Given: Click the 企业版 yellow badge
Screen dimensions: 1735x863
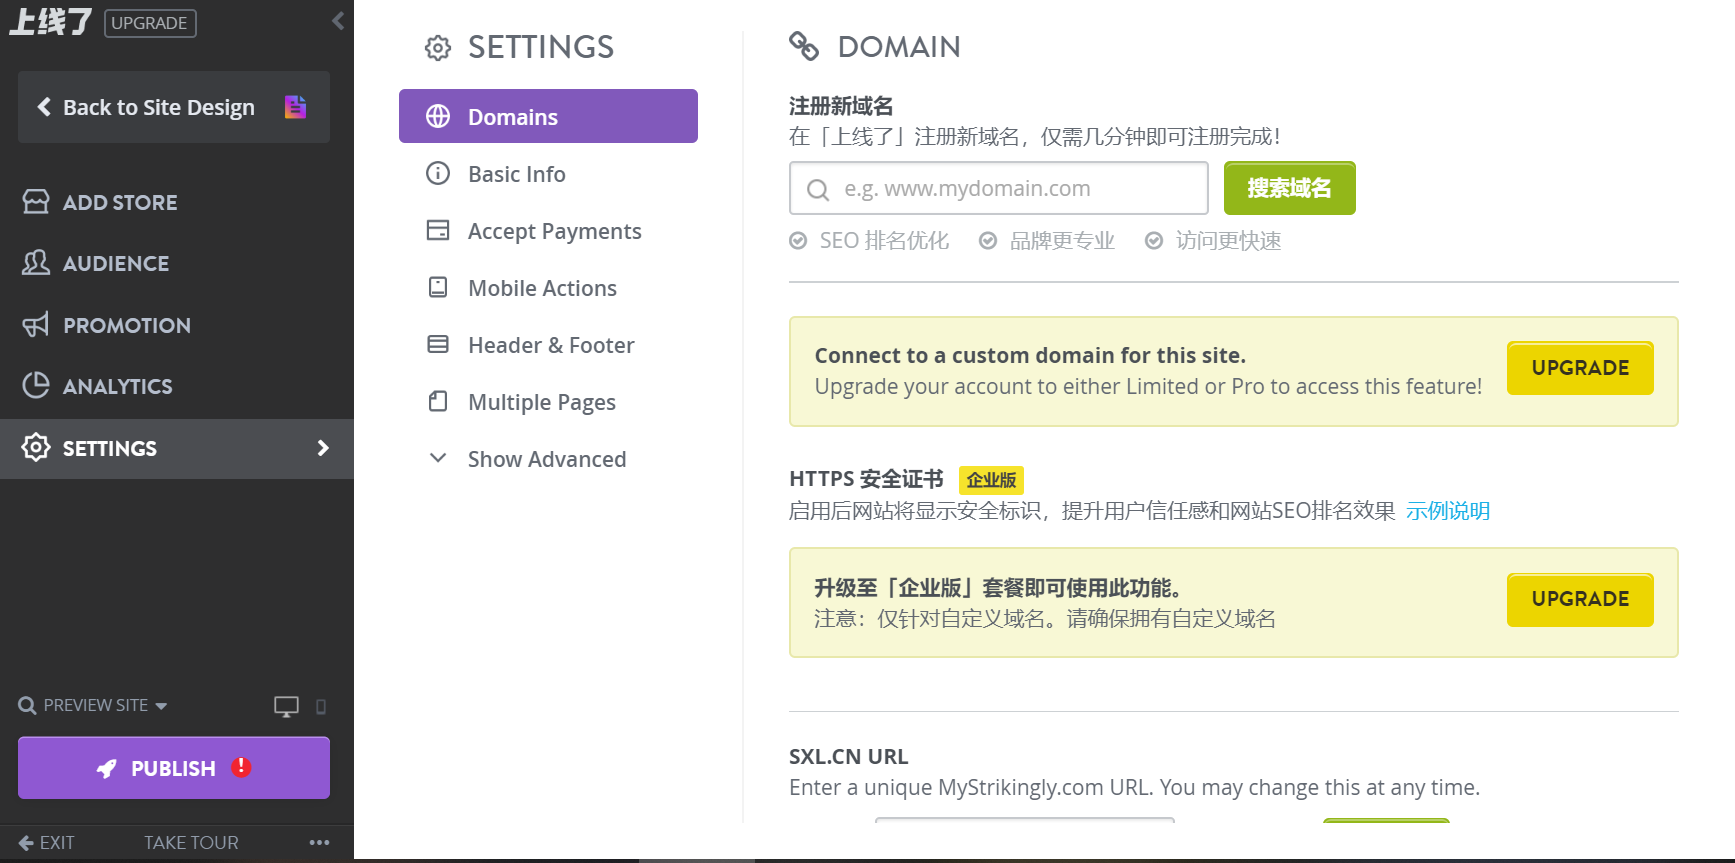Looking at the screenshot, I should pos(991,480).
